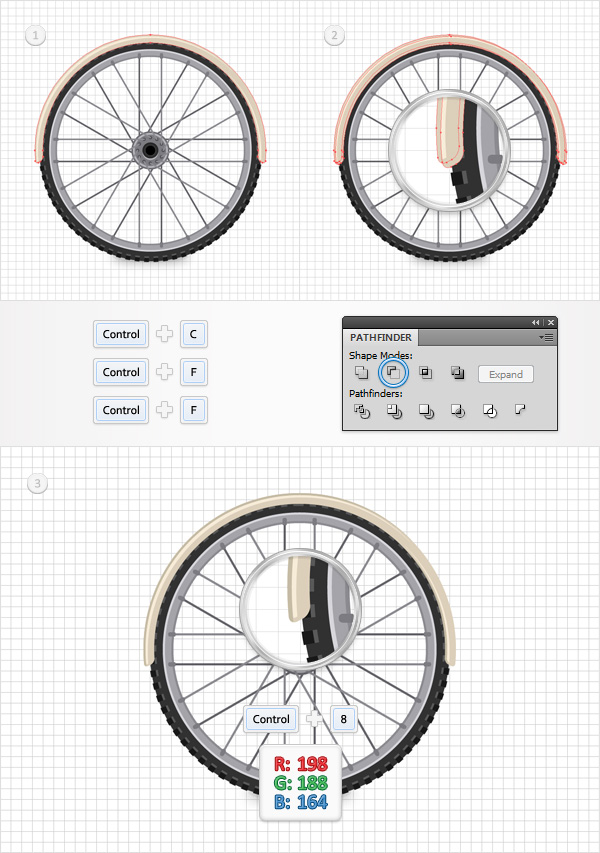Click the Control key beside 8
This screenshot has width=600, height=853.
[271, 719]
